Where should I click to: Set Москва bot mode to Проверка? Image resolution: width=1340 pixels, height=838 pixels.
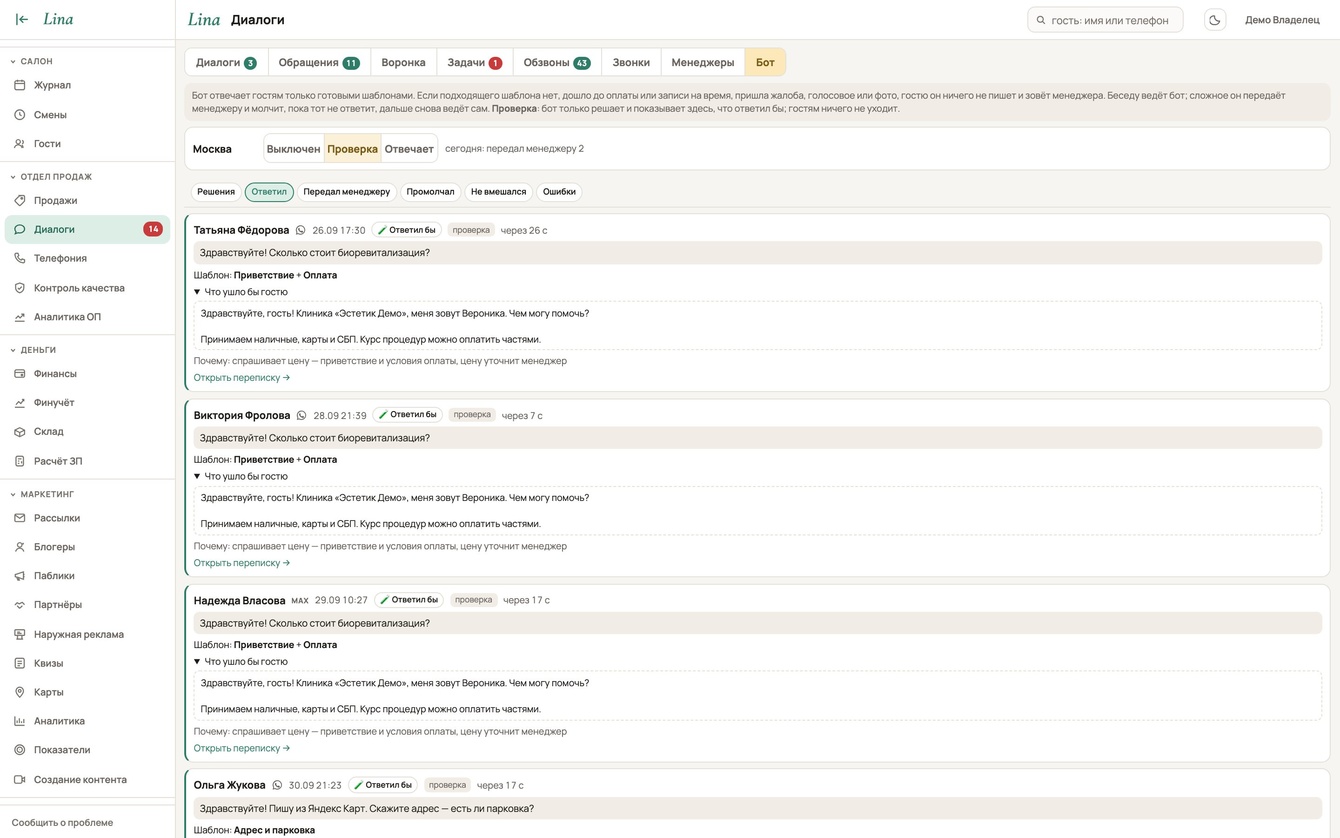(353, 149)
